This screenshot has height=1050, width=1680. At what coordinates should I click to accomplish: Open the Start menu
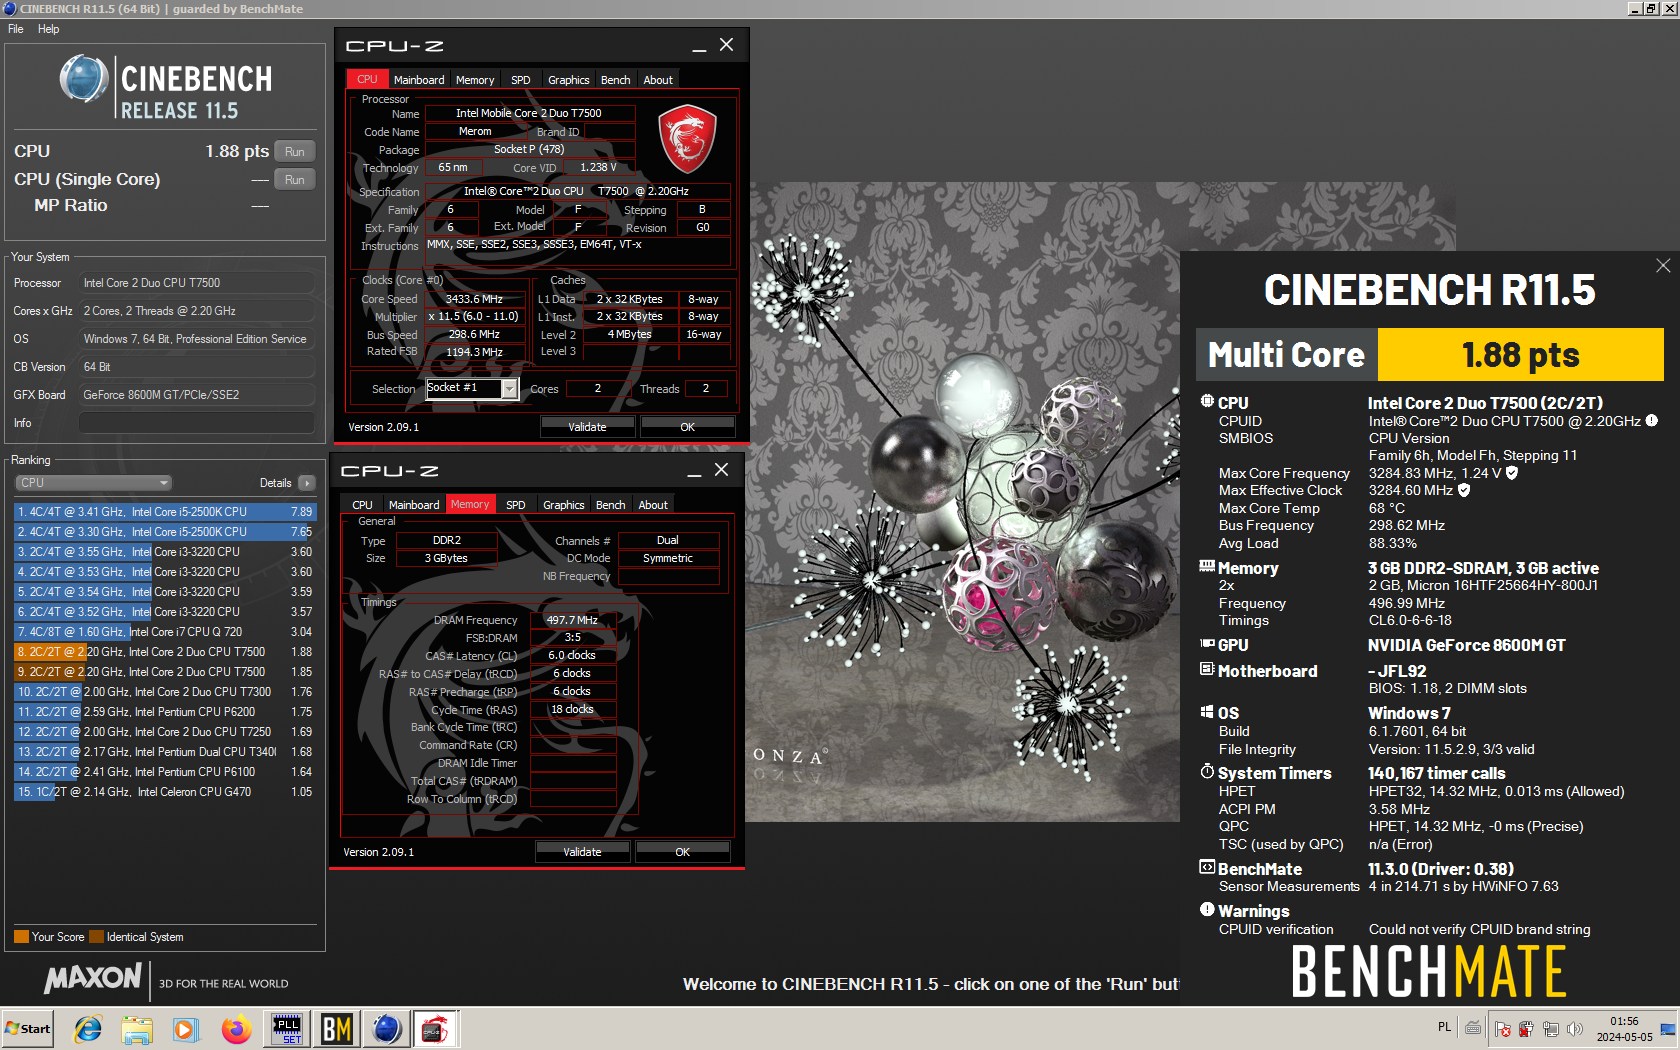(28, 1029)
